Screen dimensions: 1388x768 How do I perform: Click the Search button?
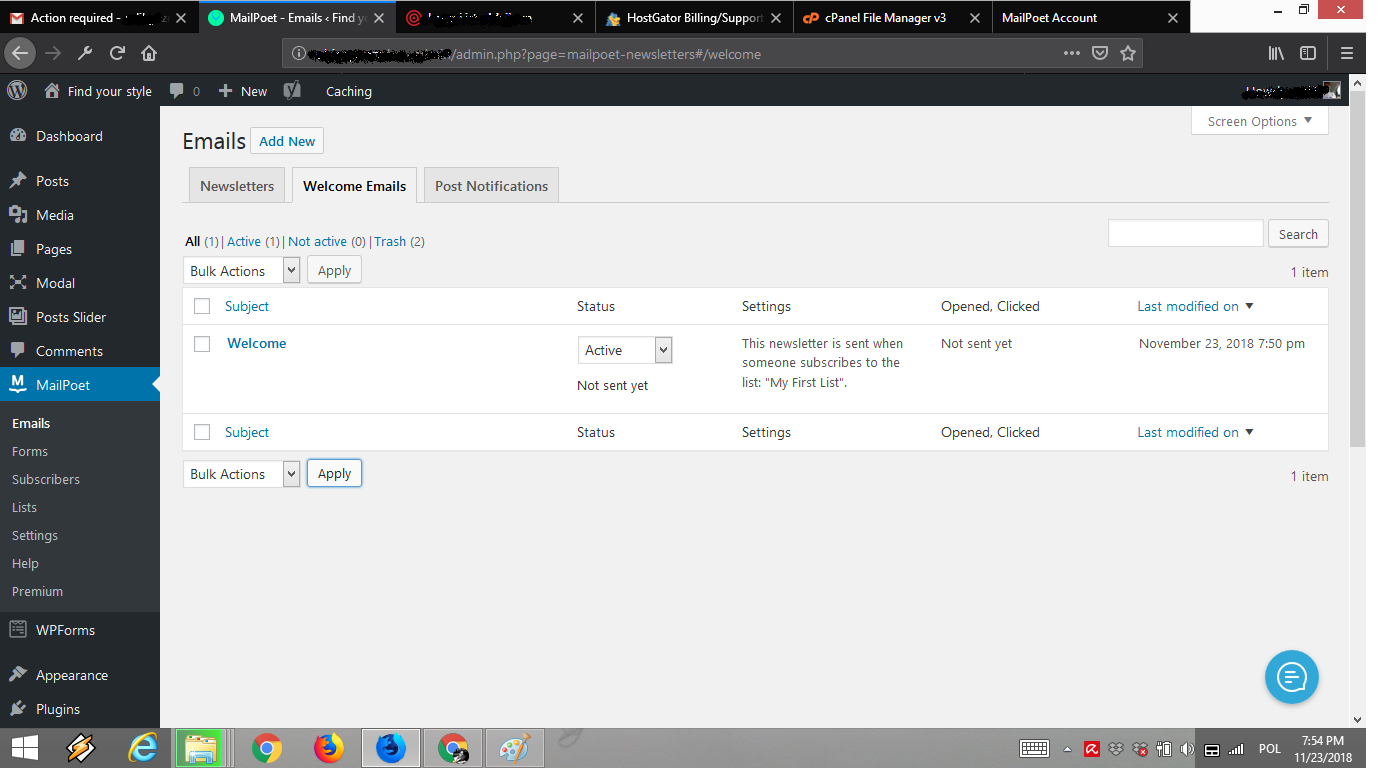pos(1298,234)
